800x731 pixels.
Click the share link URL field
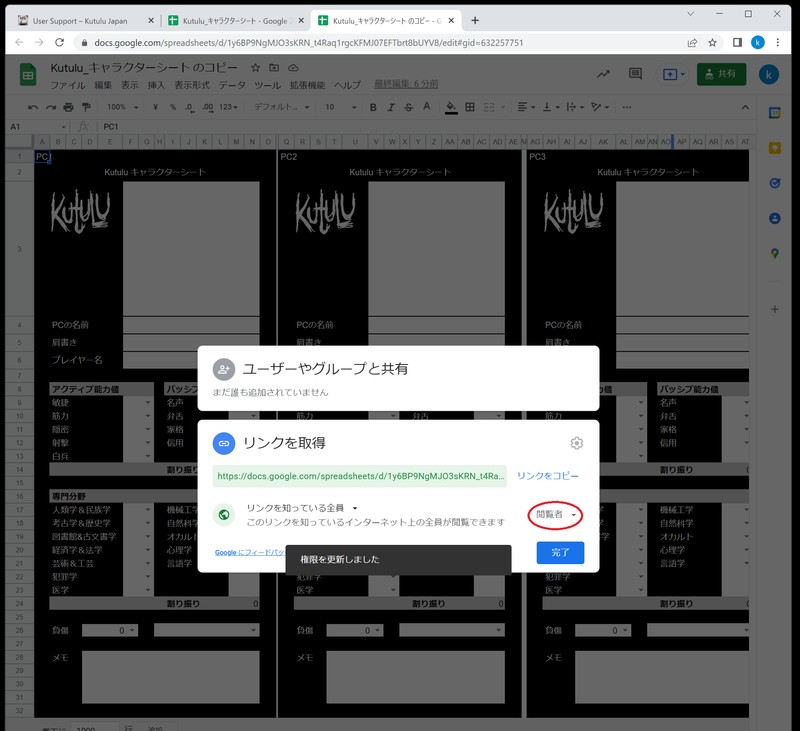(x=360, y=476)
